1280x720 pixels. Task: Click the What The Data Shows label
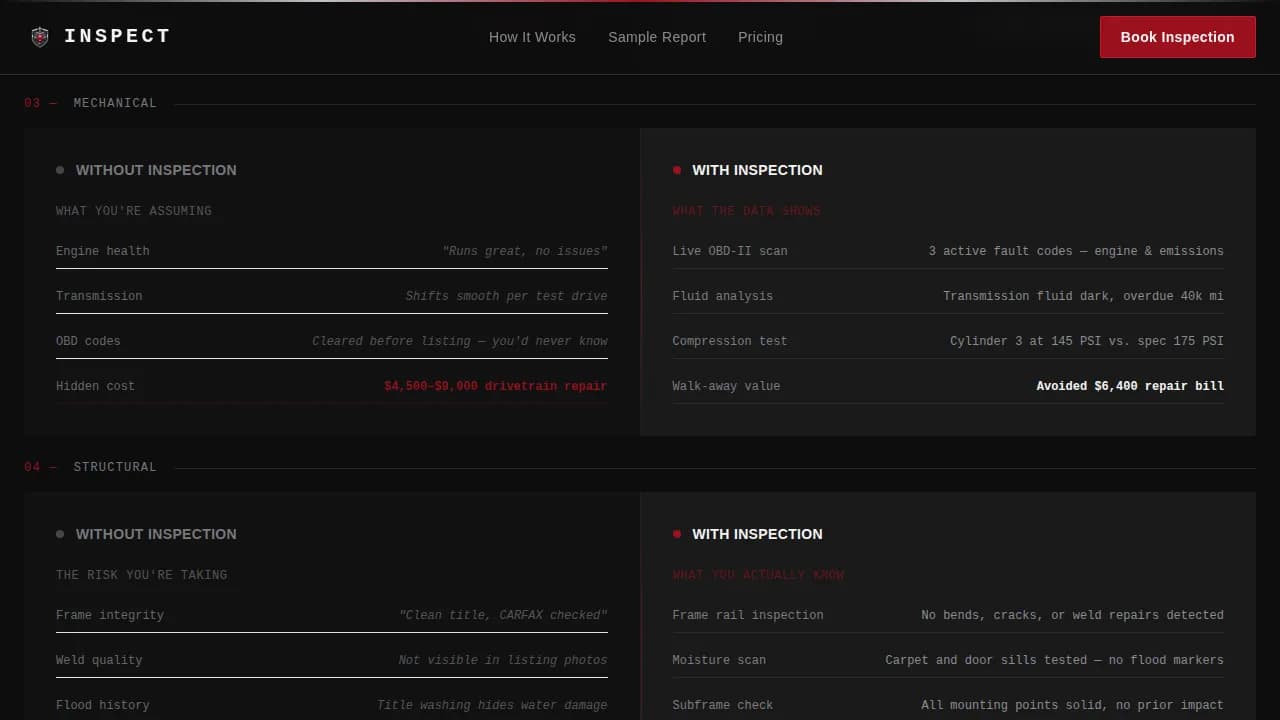746,211
